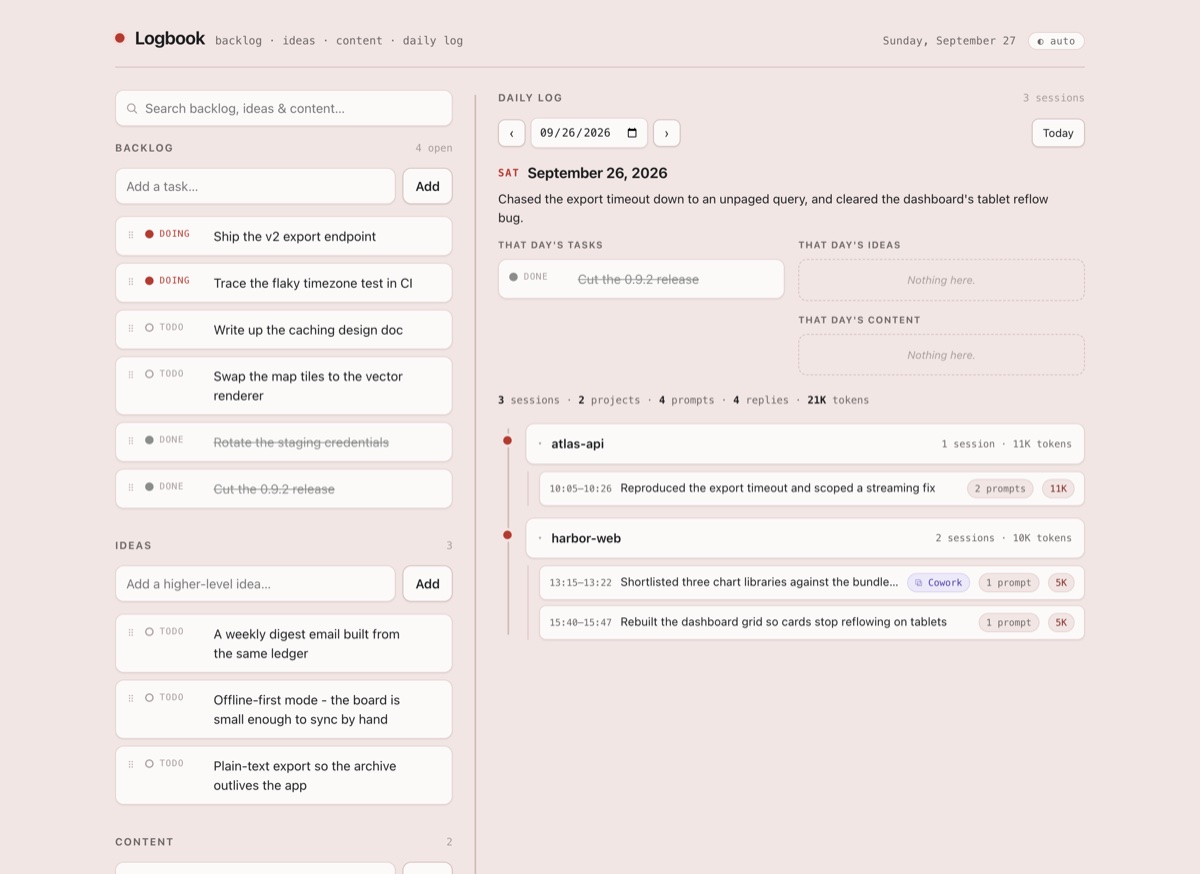Viewport: 1200px width, 874px height.
Task: Go to the next day in the daily log
Action: click(x=667, y=133)
